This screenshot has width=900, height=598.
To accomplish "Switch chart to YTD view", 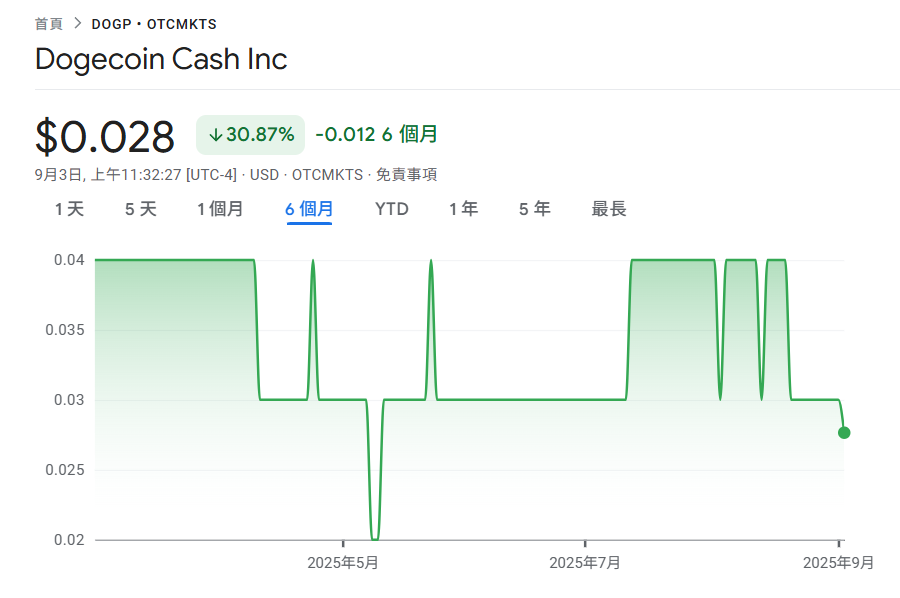I will click(391, 209).
